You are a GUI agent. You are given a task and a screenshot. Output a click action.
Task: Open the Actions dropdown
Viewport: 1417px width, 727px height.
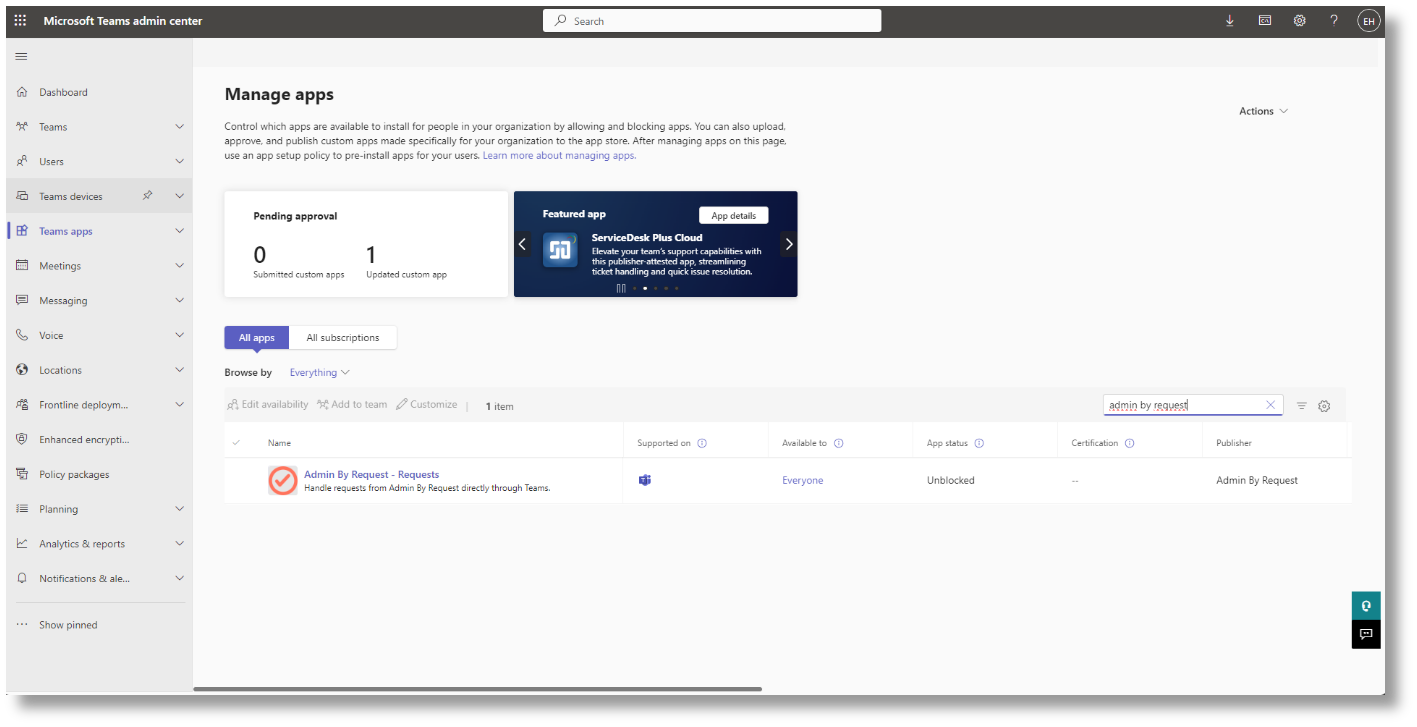(1264, 111)
